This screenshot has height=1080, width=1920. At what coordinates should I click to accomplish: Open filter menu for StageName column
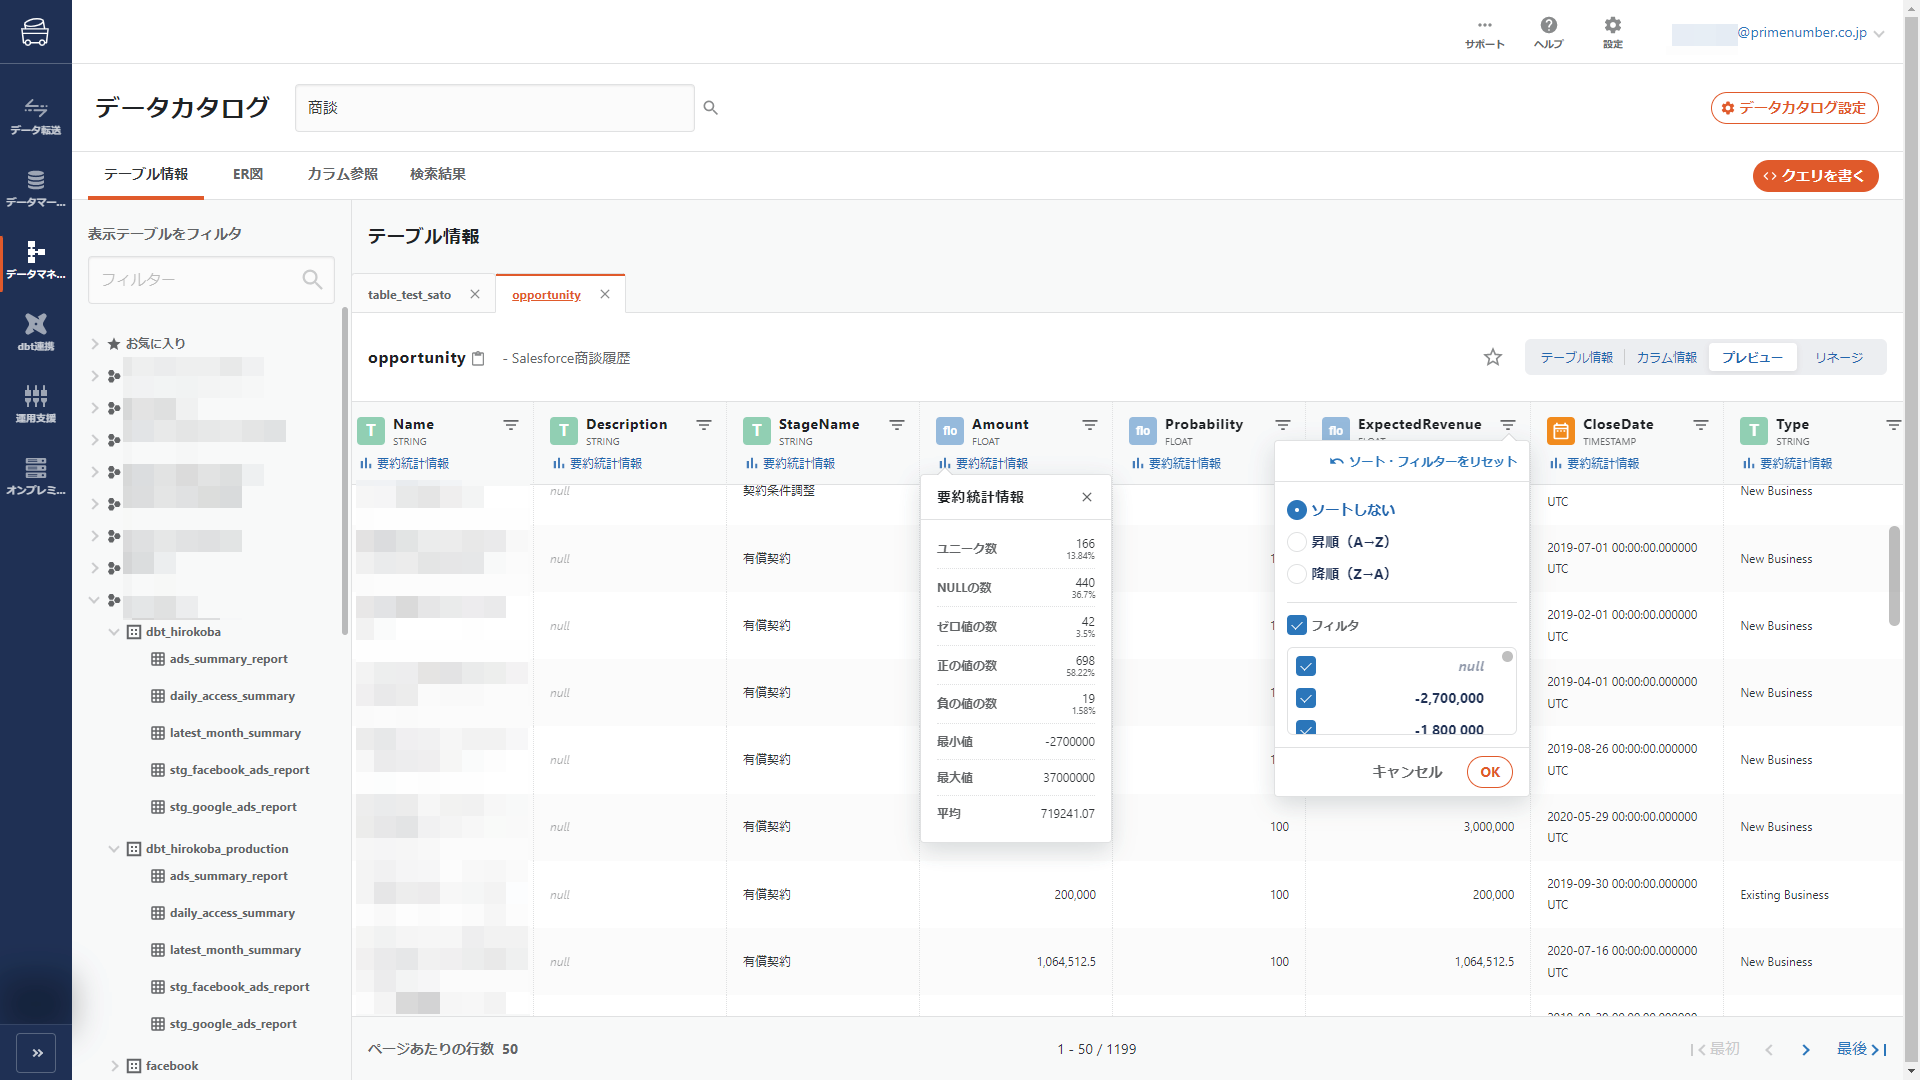(x=897, y=425)
